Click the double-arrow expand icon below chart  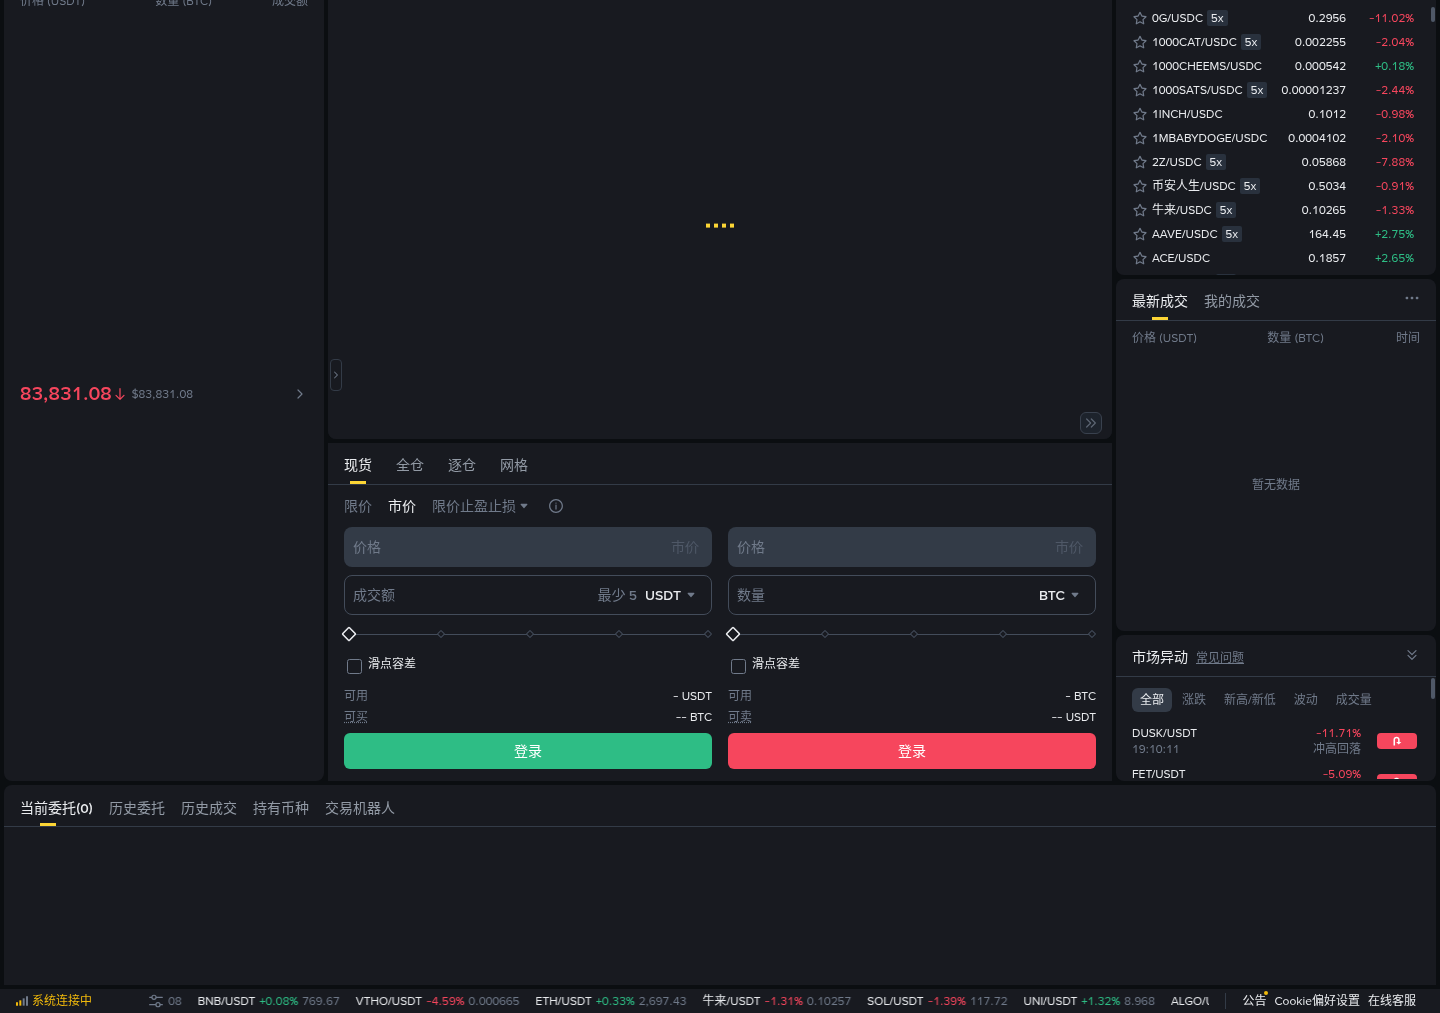click(x=1091, y=423)
